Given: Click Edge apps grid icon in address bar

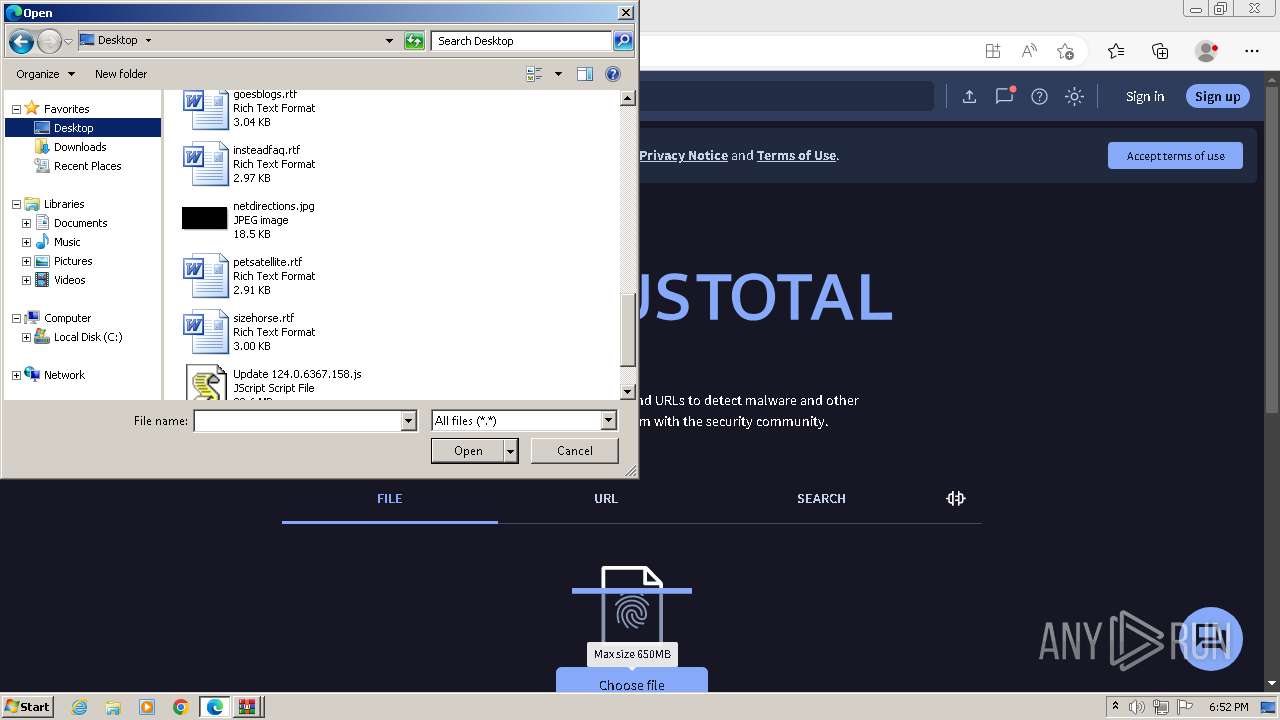Looking at the screenshot, I should [992, 51].
